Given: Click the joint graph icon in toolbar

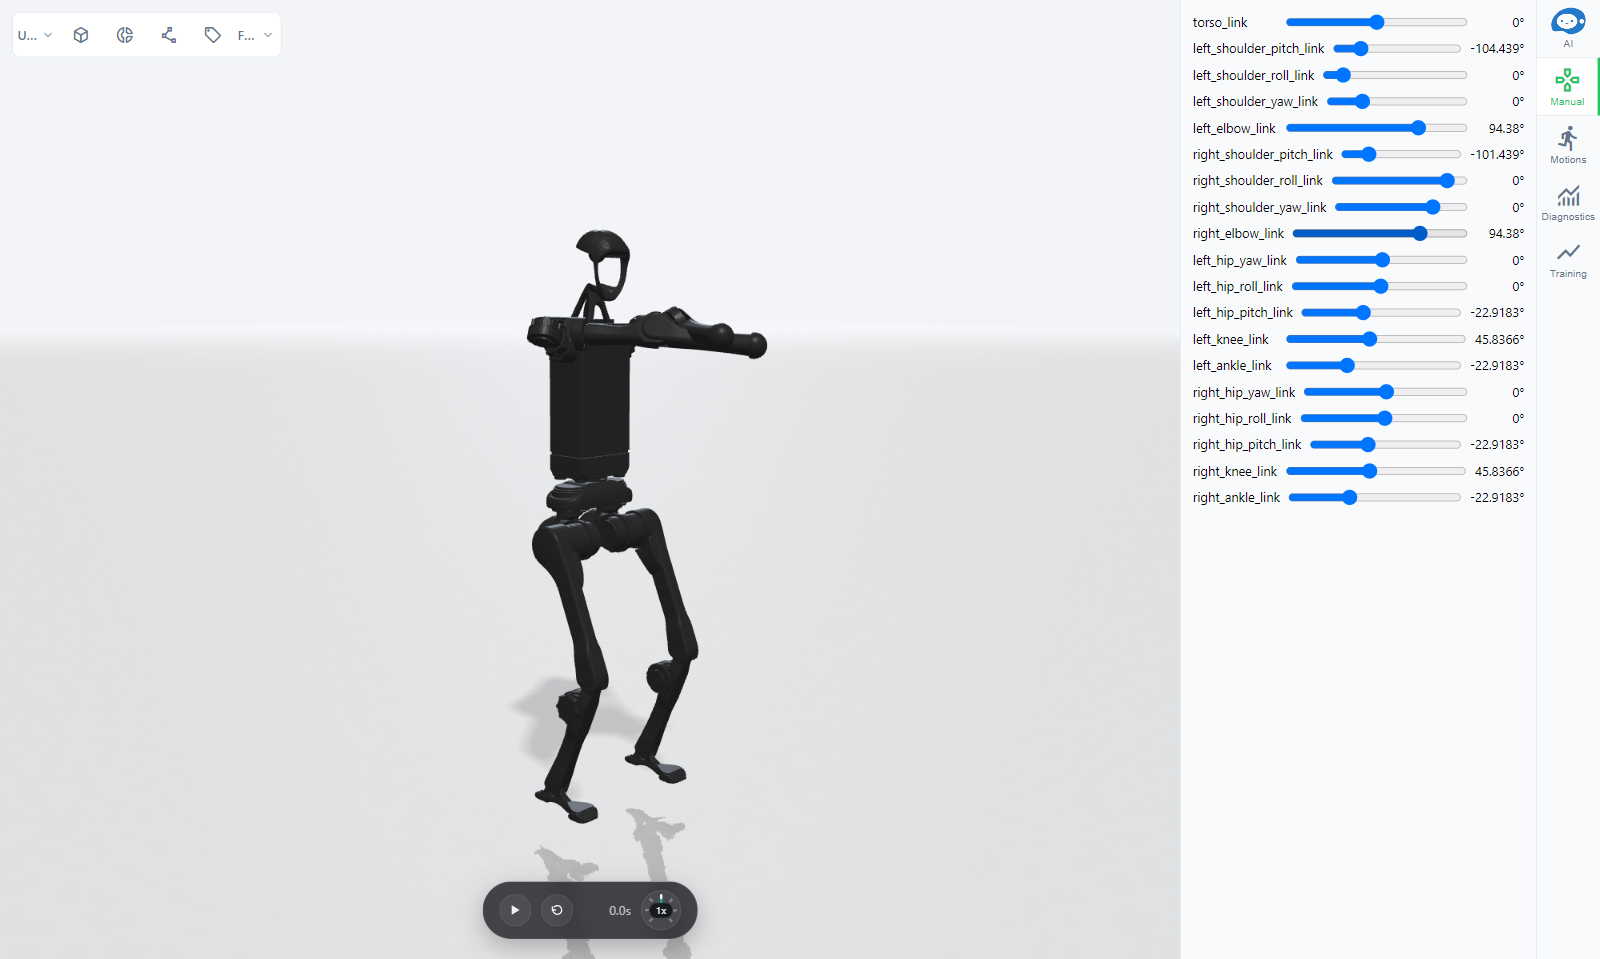Looking at the screenshot, I should (169, 35).
